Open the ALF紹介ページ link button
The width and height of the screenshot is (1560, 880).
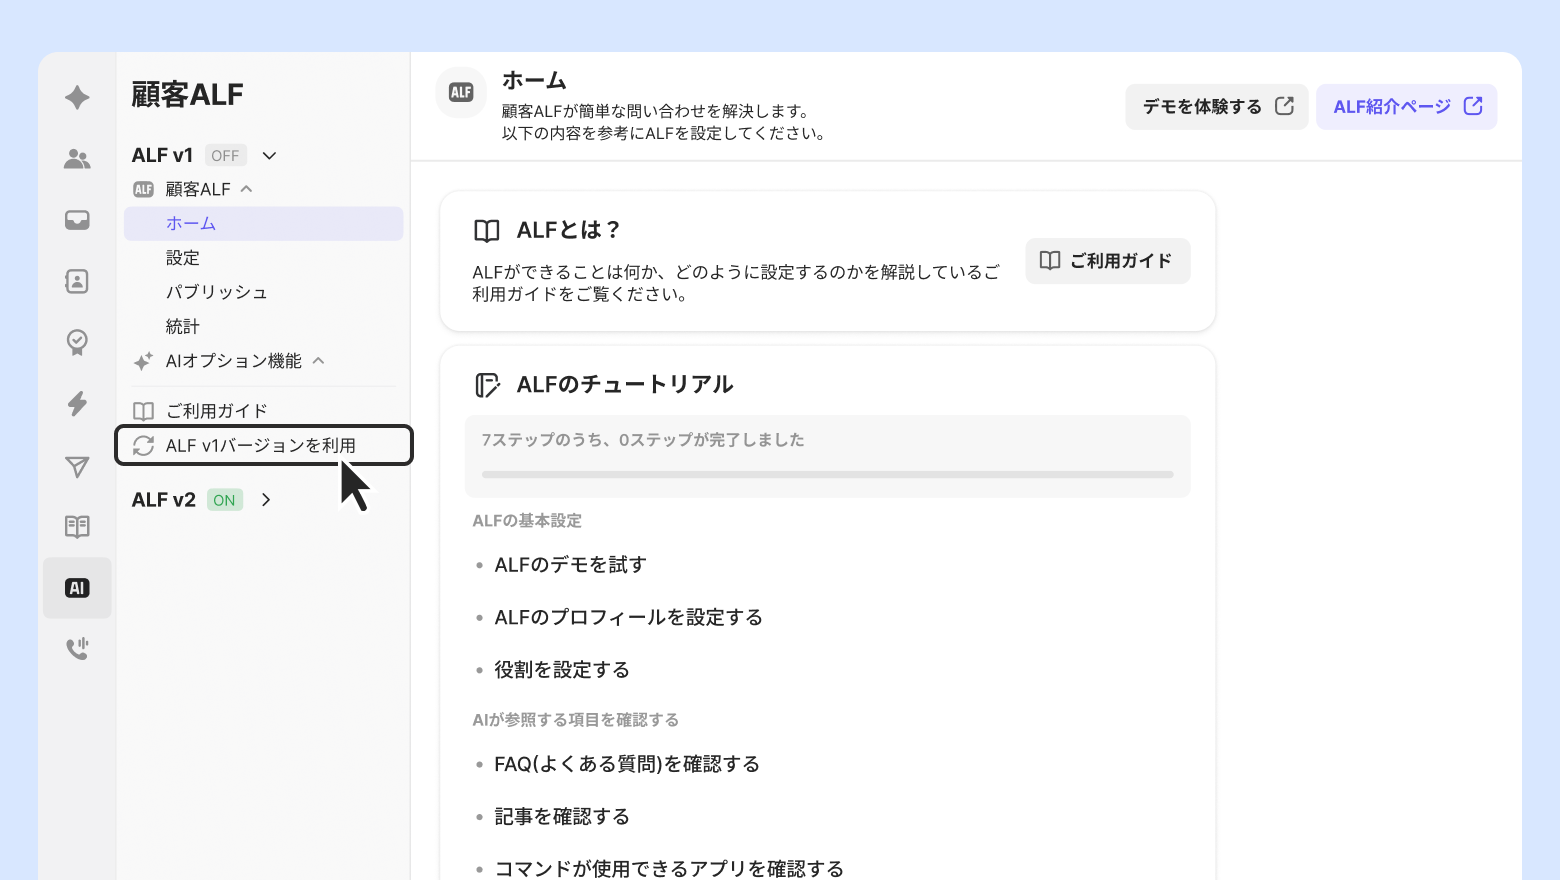coord(1406,107)
